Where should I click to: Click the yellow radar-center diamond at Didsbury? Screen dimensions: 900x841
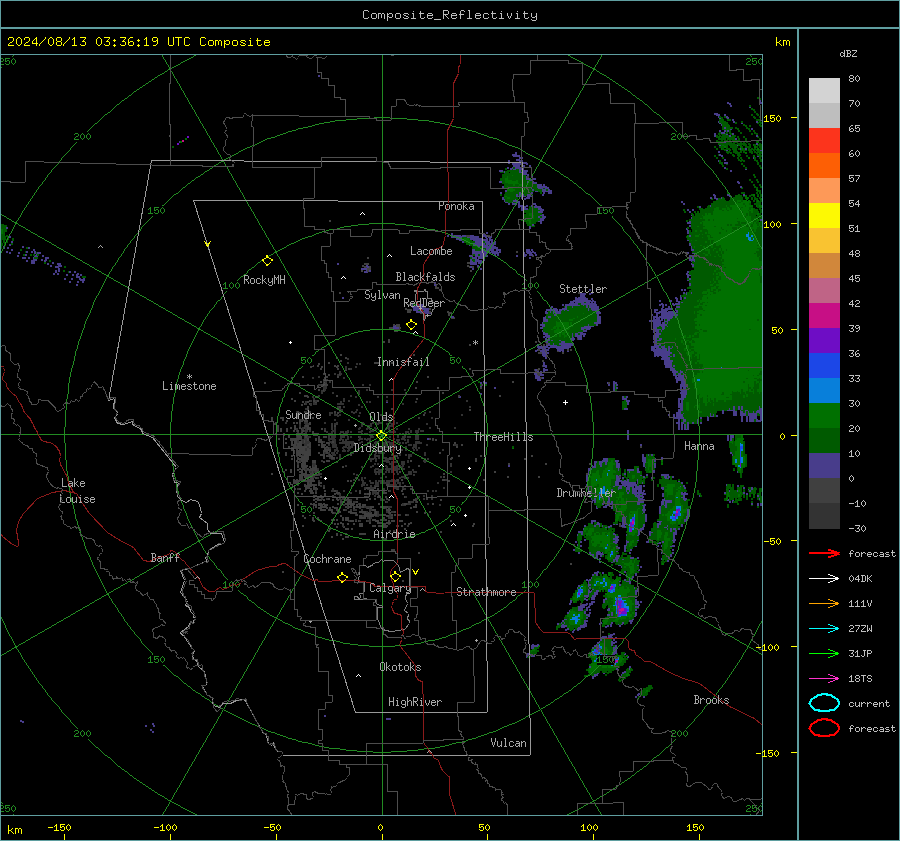381,436
